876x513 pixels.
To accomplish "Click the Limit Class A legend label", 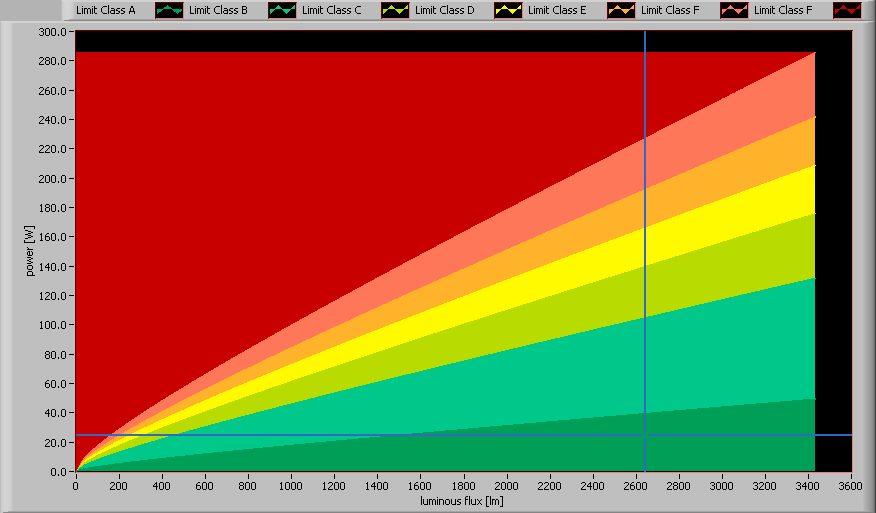I will click(105, 10).
